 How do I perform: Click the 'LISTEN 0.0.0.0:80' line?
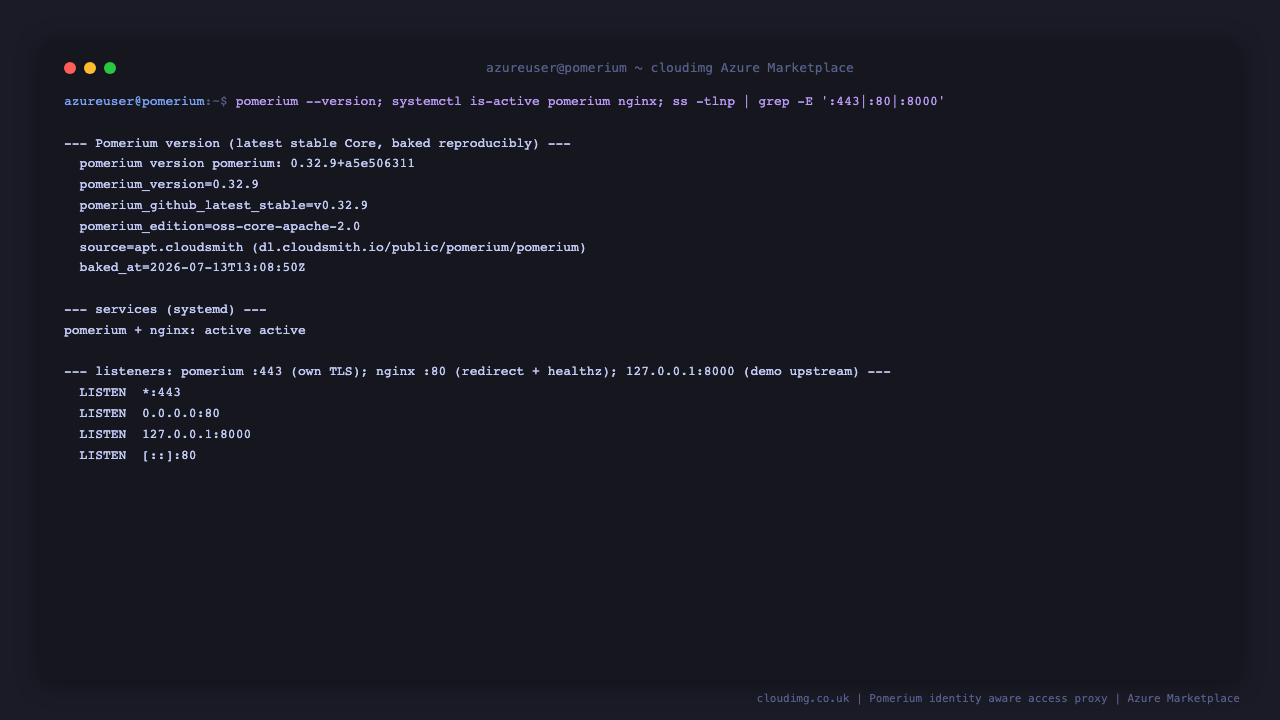pos(150,413)
